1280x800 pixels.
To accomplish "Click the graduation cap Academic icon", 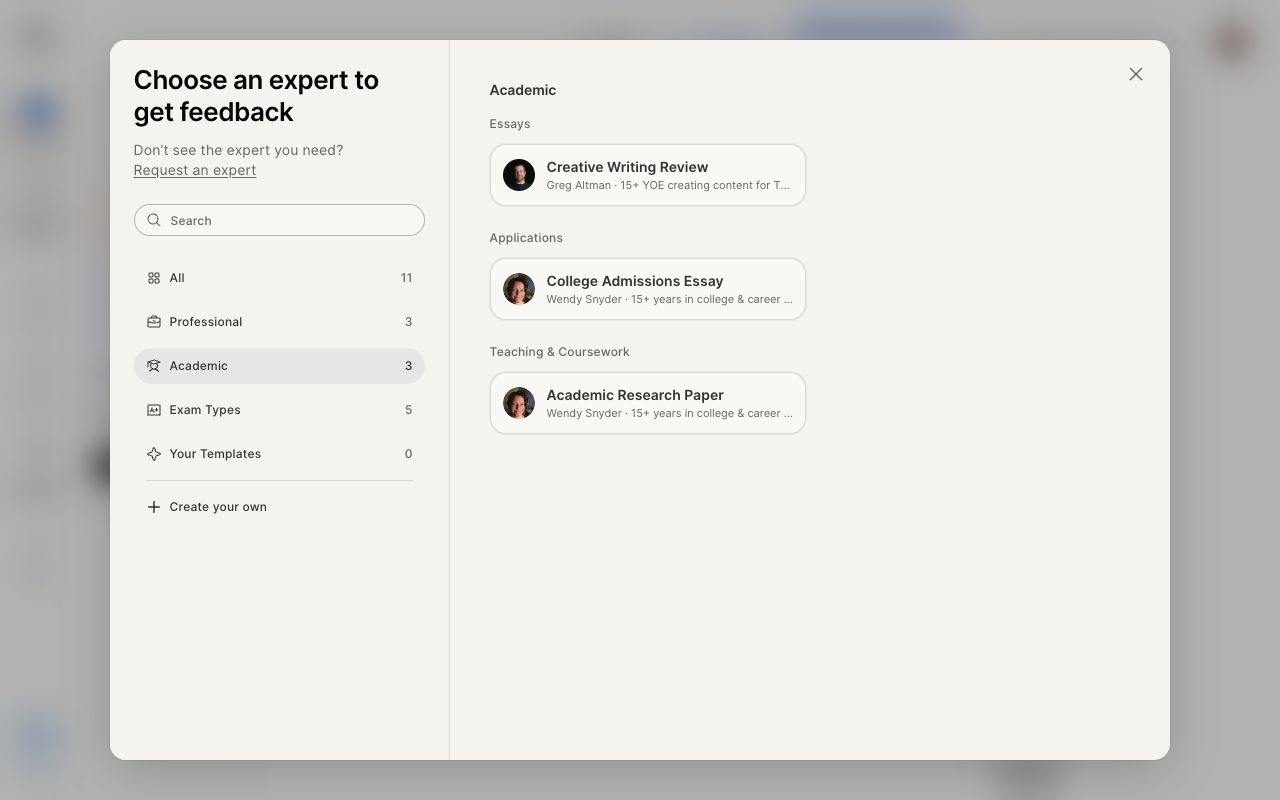I will pyautogui.click(x=154, y=366).
